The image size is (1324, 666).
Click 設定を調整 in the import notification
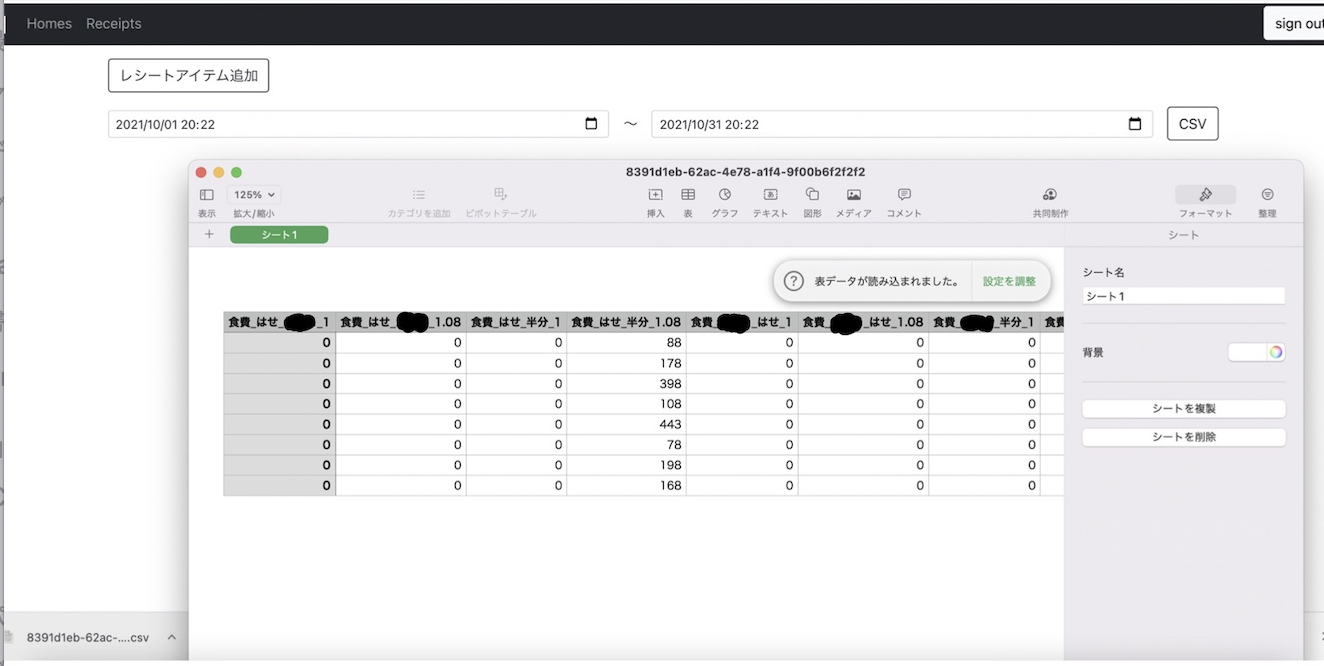pos(1009,282)
